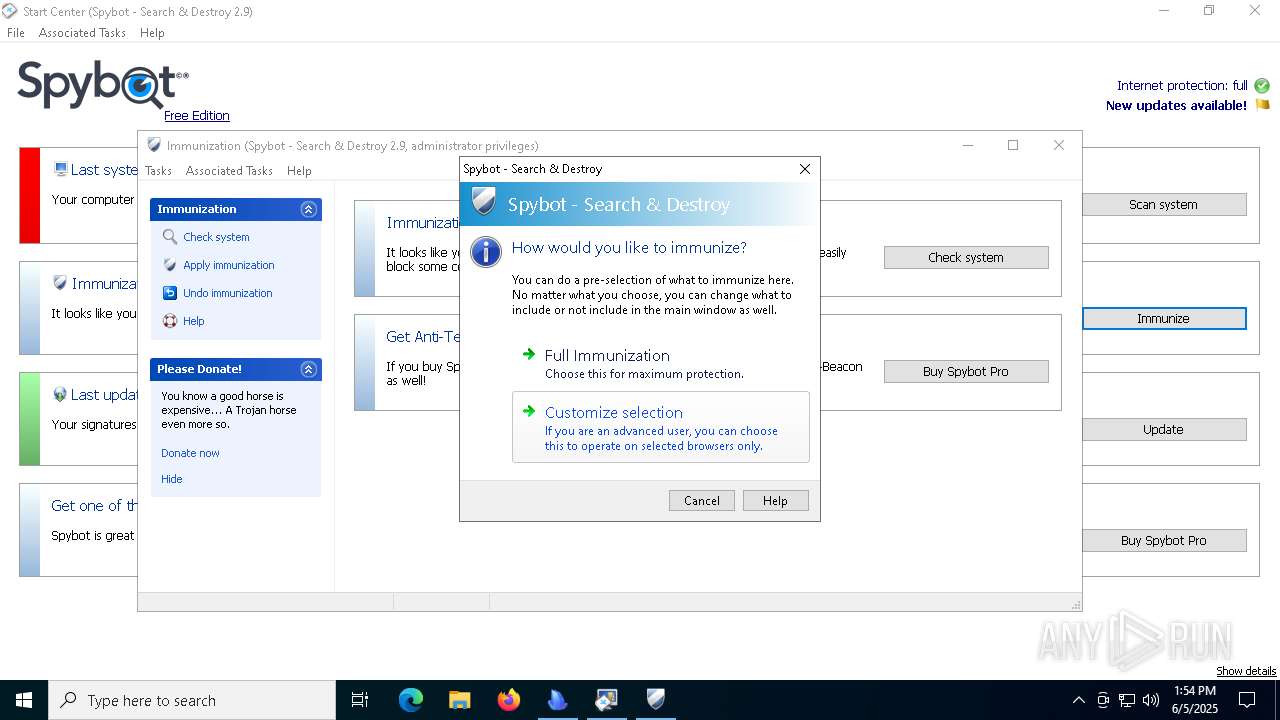Launch Firefox from taskbar
1280x720 pixels.
tap(508, 700)
